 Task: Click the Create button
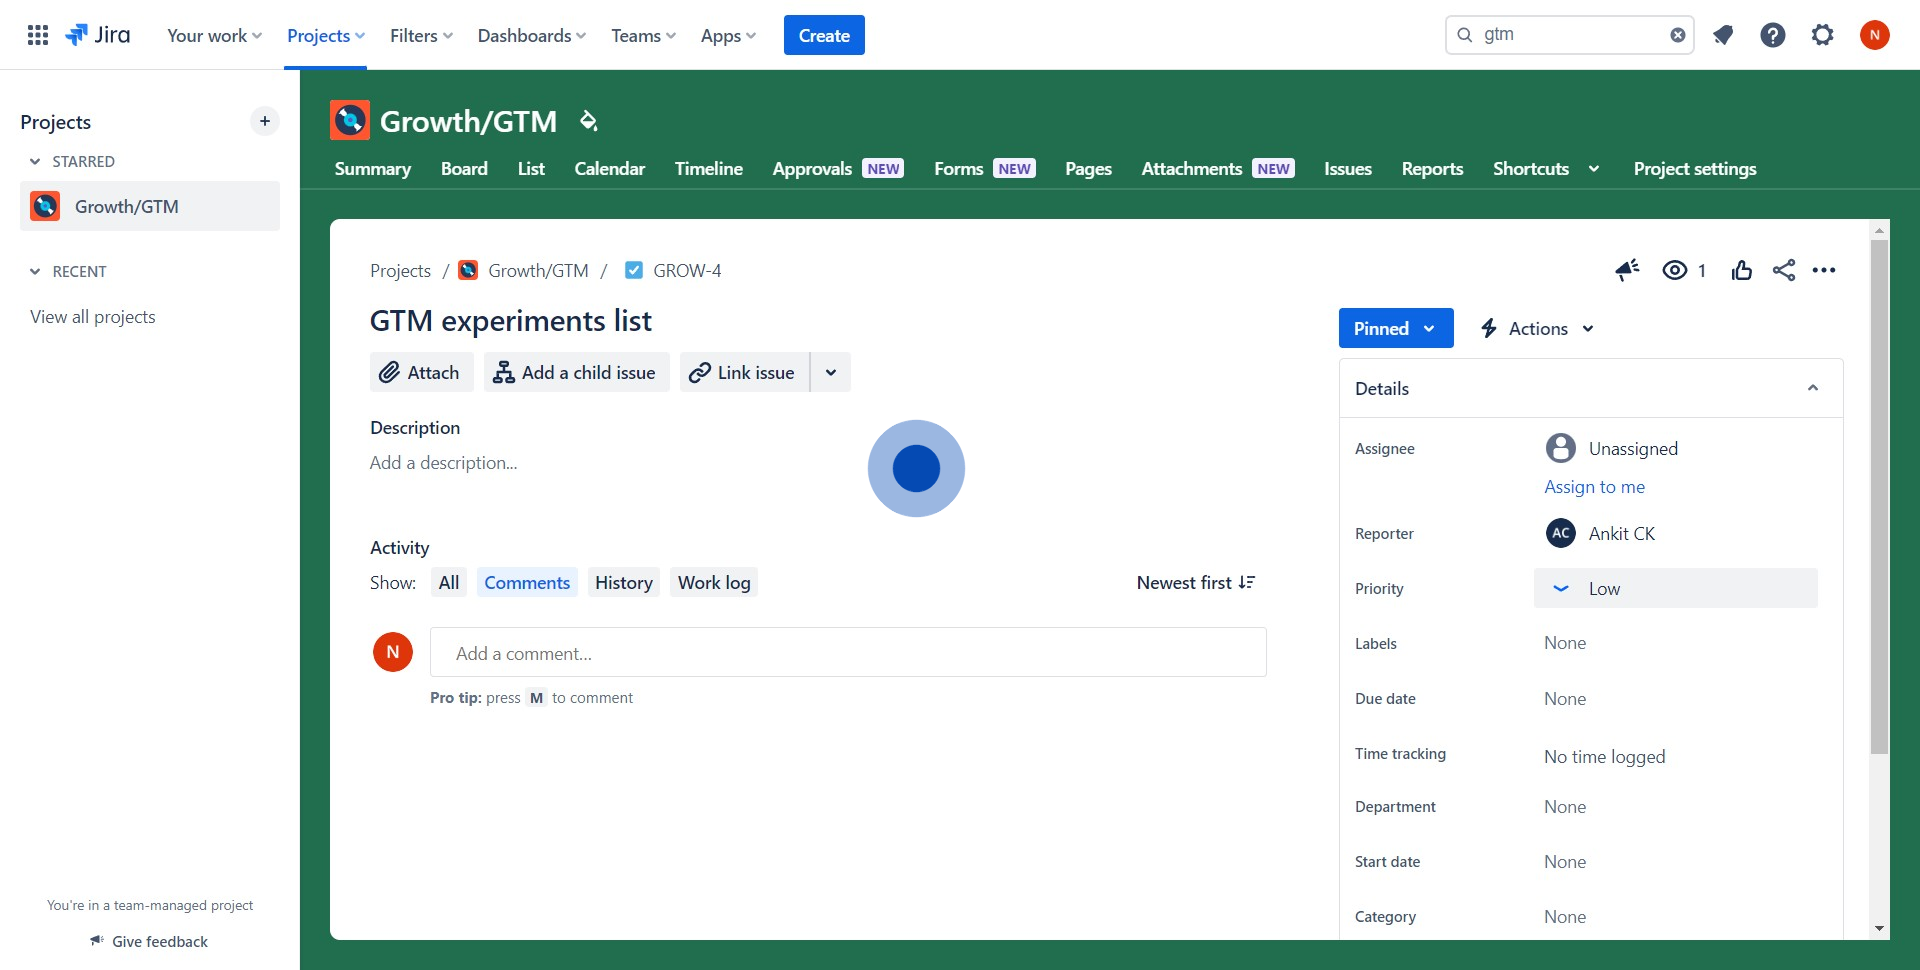coord(824,35)
